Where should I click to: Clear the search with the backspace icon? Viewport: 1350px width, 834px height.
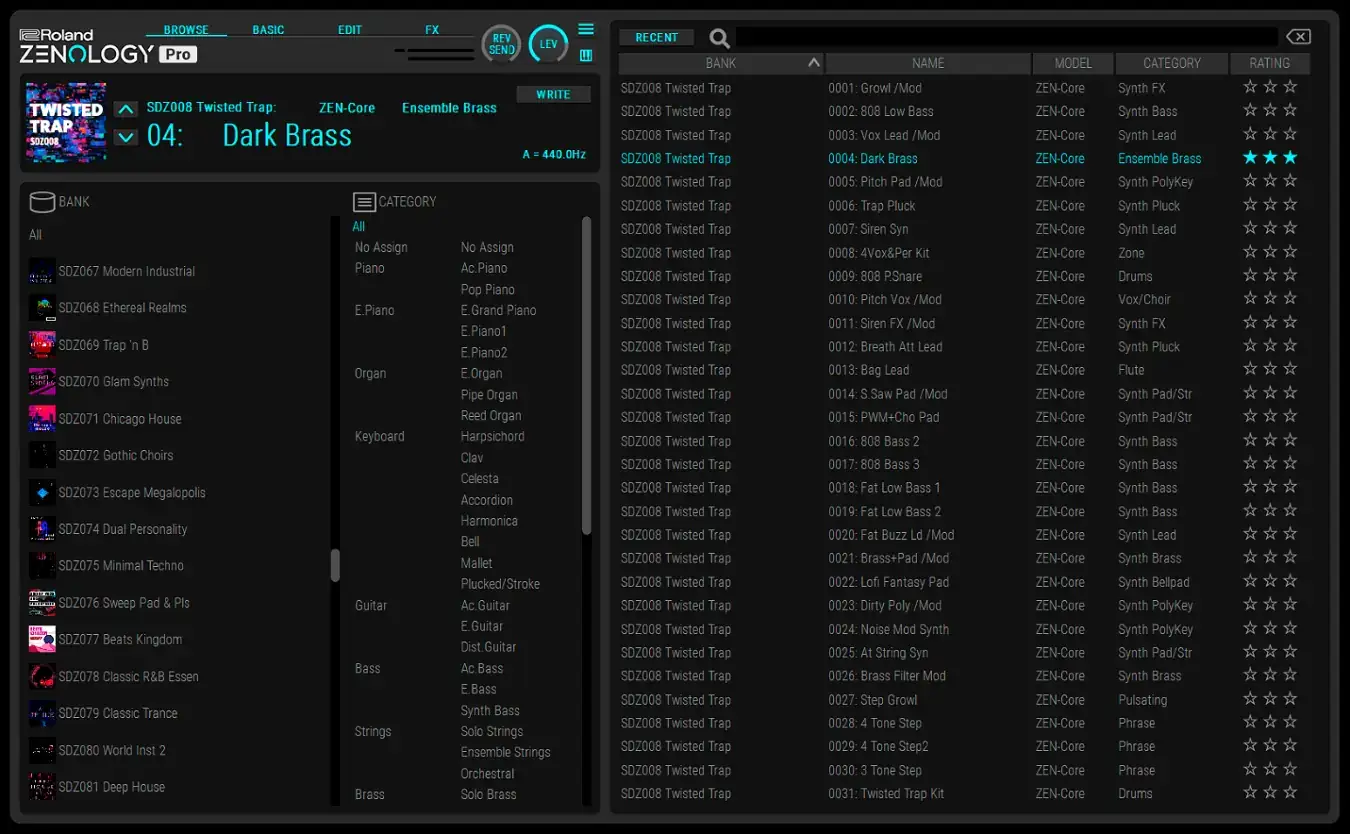(1298, 37)
